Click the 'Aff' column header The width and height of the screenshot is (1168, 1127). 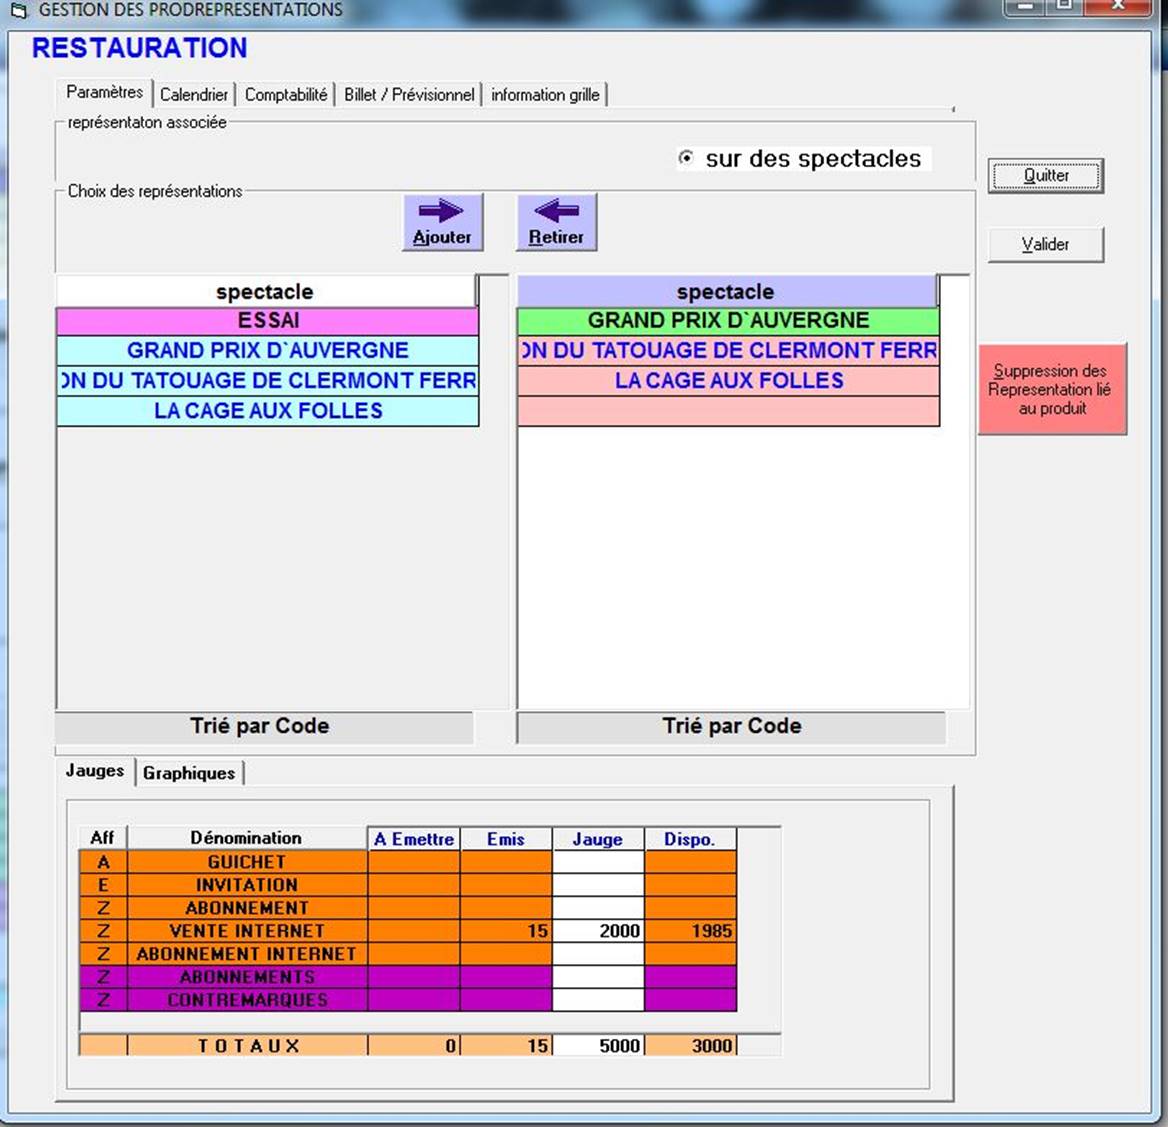tap(103, 838)
